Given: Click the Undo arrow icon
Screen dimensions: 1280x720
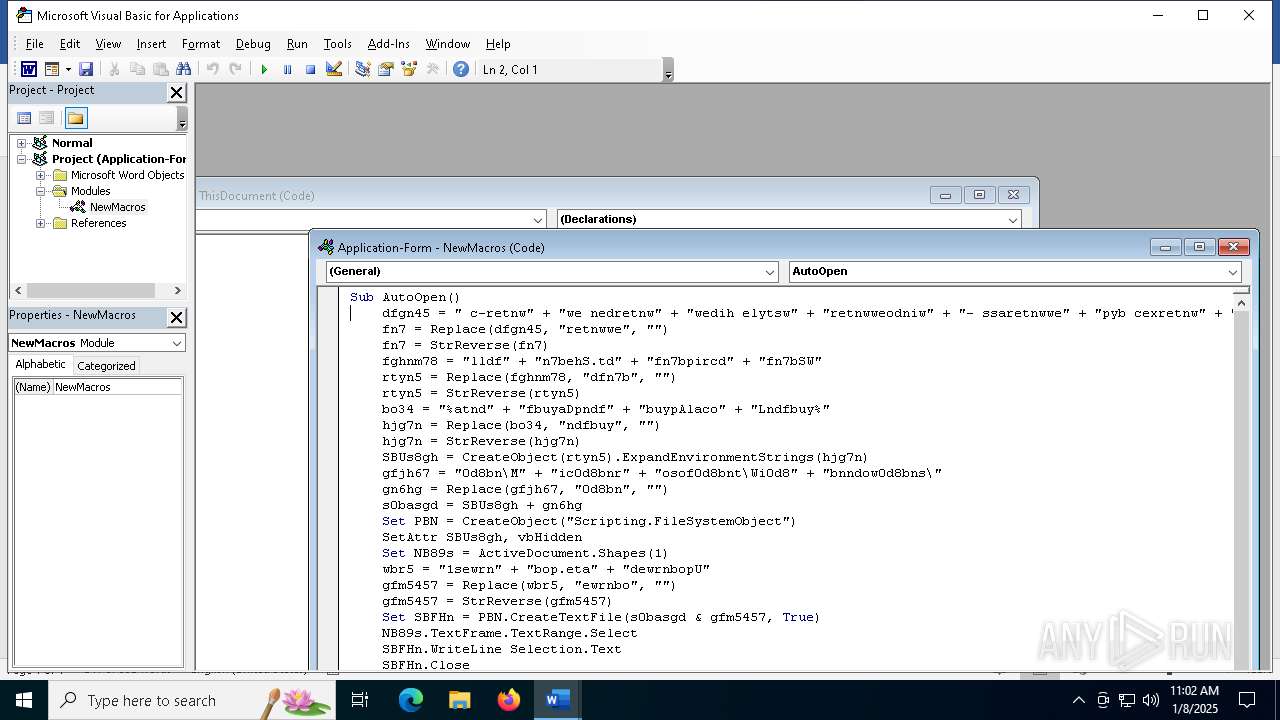Looking at the screenshot, I should pyautogui.click(x=212, y=69).
